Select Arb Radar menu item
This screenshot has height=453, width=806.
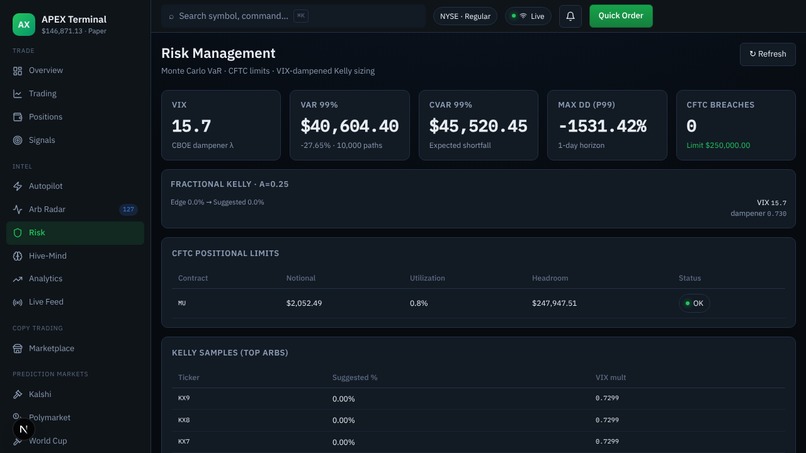[75, 209]
